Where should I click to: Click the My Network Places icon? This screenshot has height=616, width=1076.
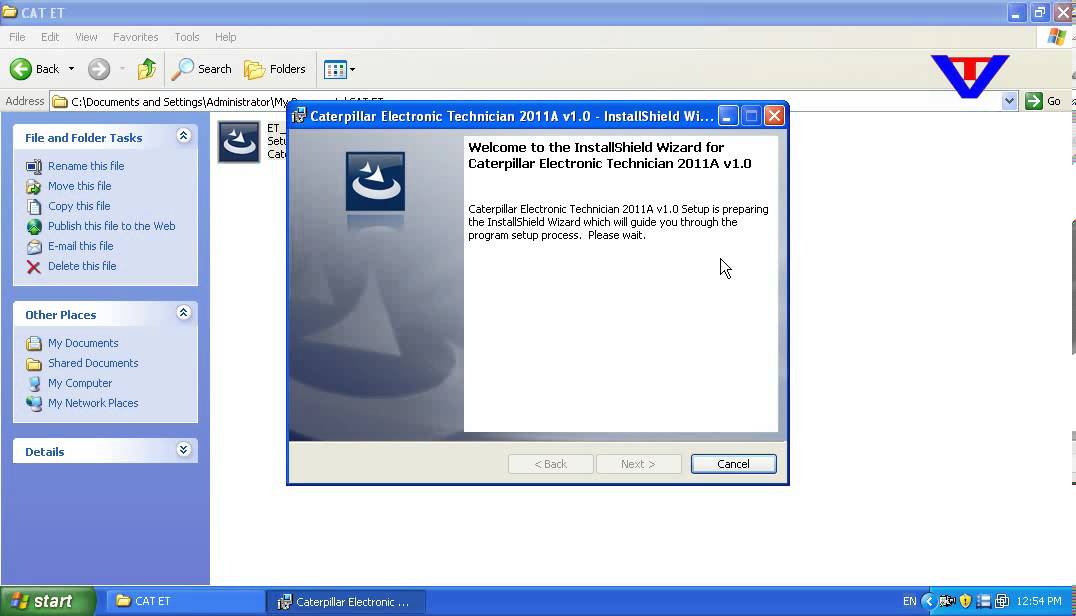coord(34,403)
